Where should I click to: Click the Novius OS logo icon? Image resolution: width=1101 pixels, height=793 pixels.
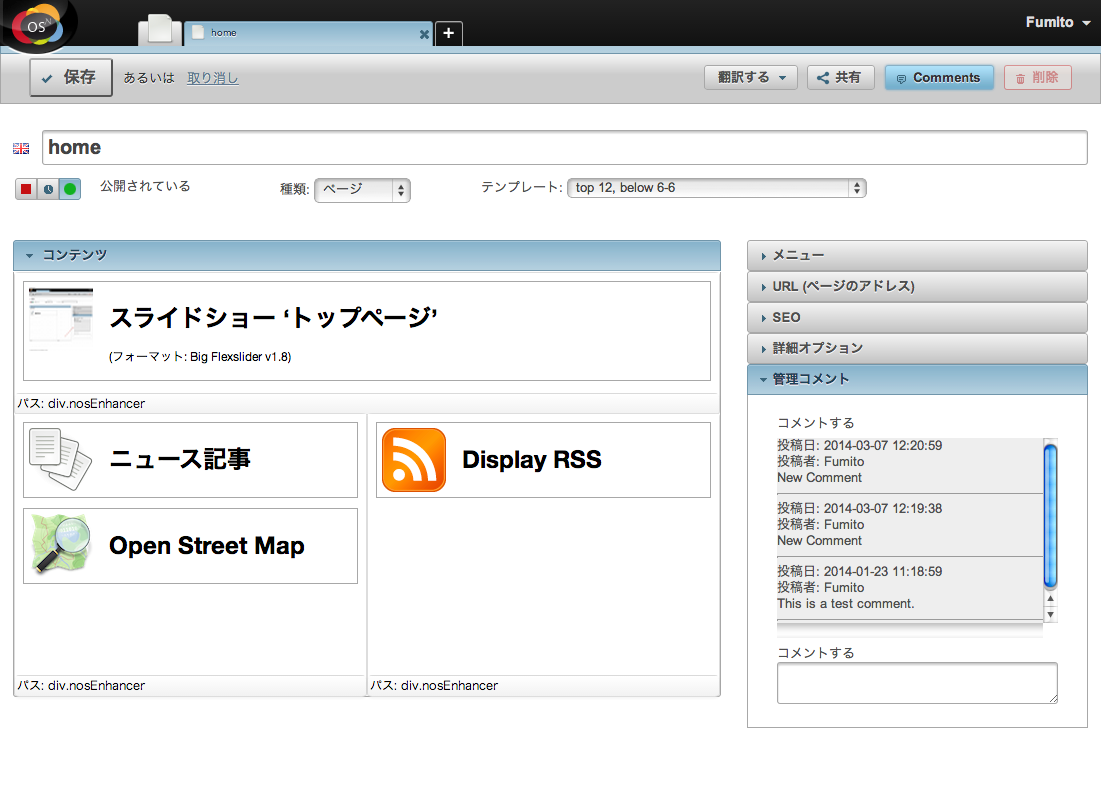(x=37, y=26)
